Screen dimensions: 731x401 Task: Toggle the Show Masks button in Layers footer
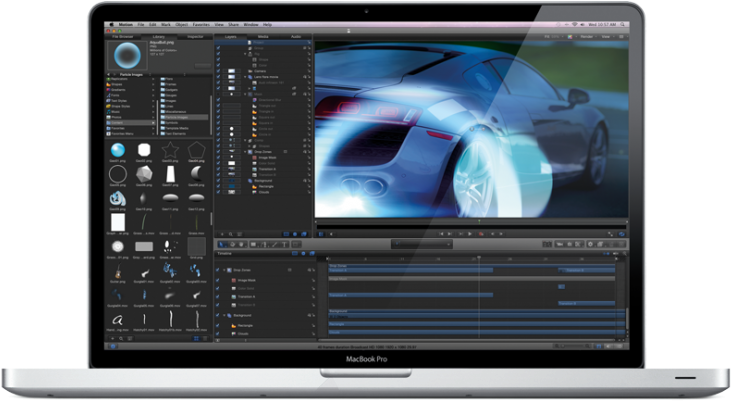coord(286,234)
